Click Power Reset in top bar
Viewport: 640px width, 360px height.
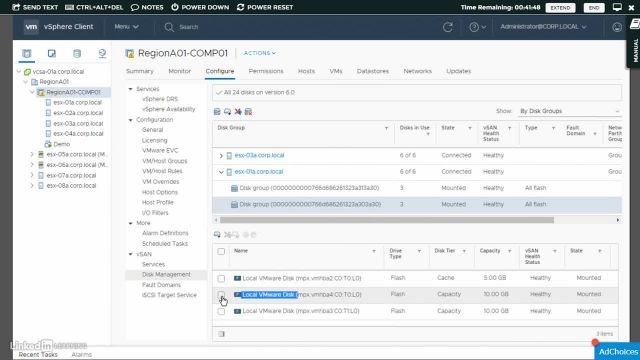tap(265, 7)
